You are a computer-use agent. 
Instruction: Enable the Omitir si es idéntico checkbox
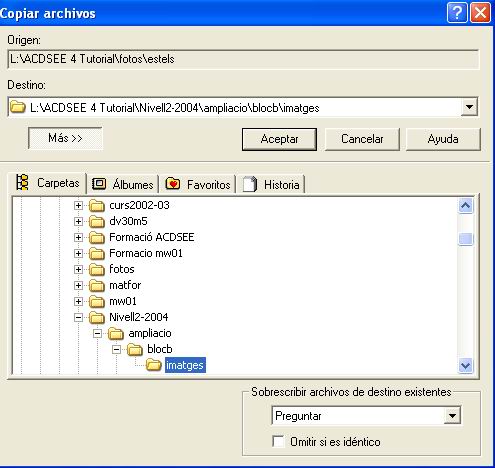[x=278, y=441]
